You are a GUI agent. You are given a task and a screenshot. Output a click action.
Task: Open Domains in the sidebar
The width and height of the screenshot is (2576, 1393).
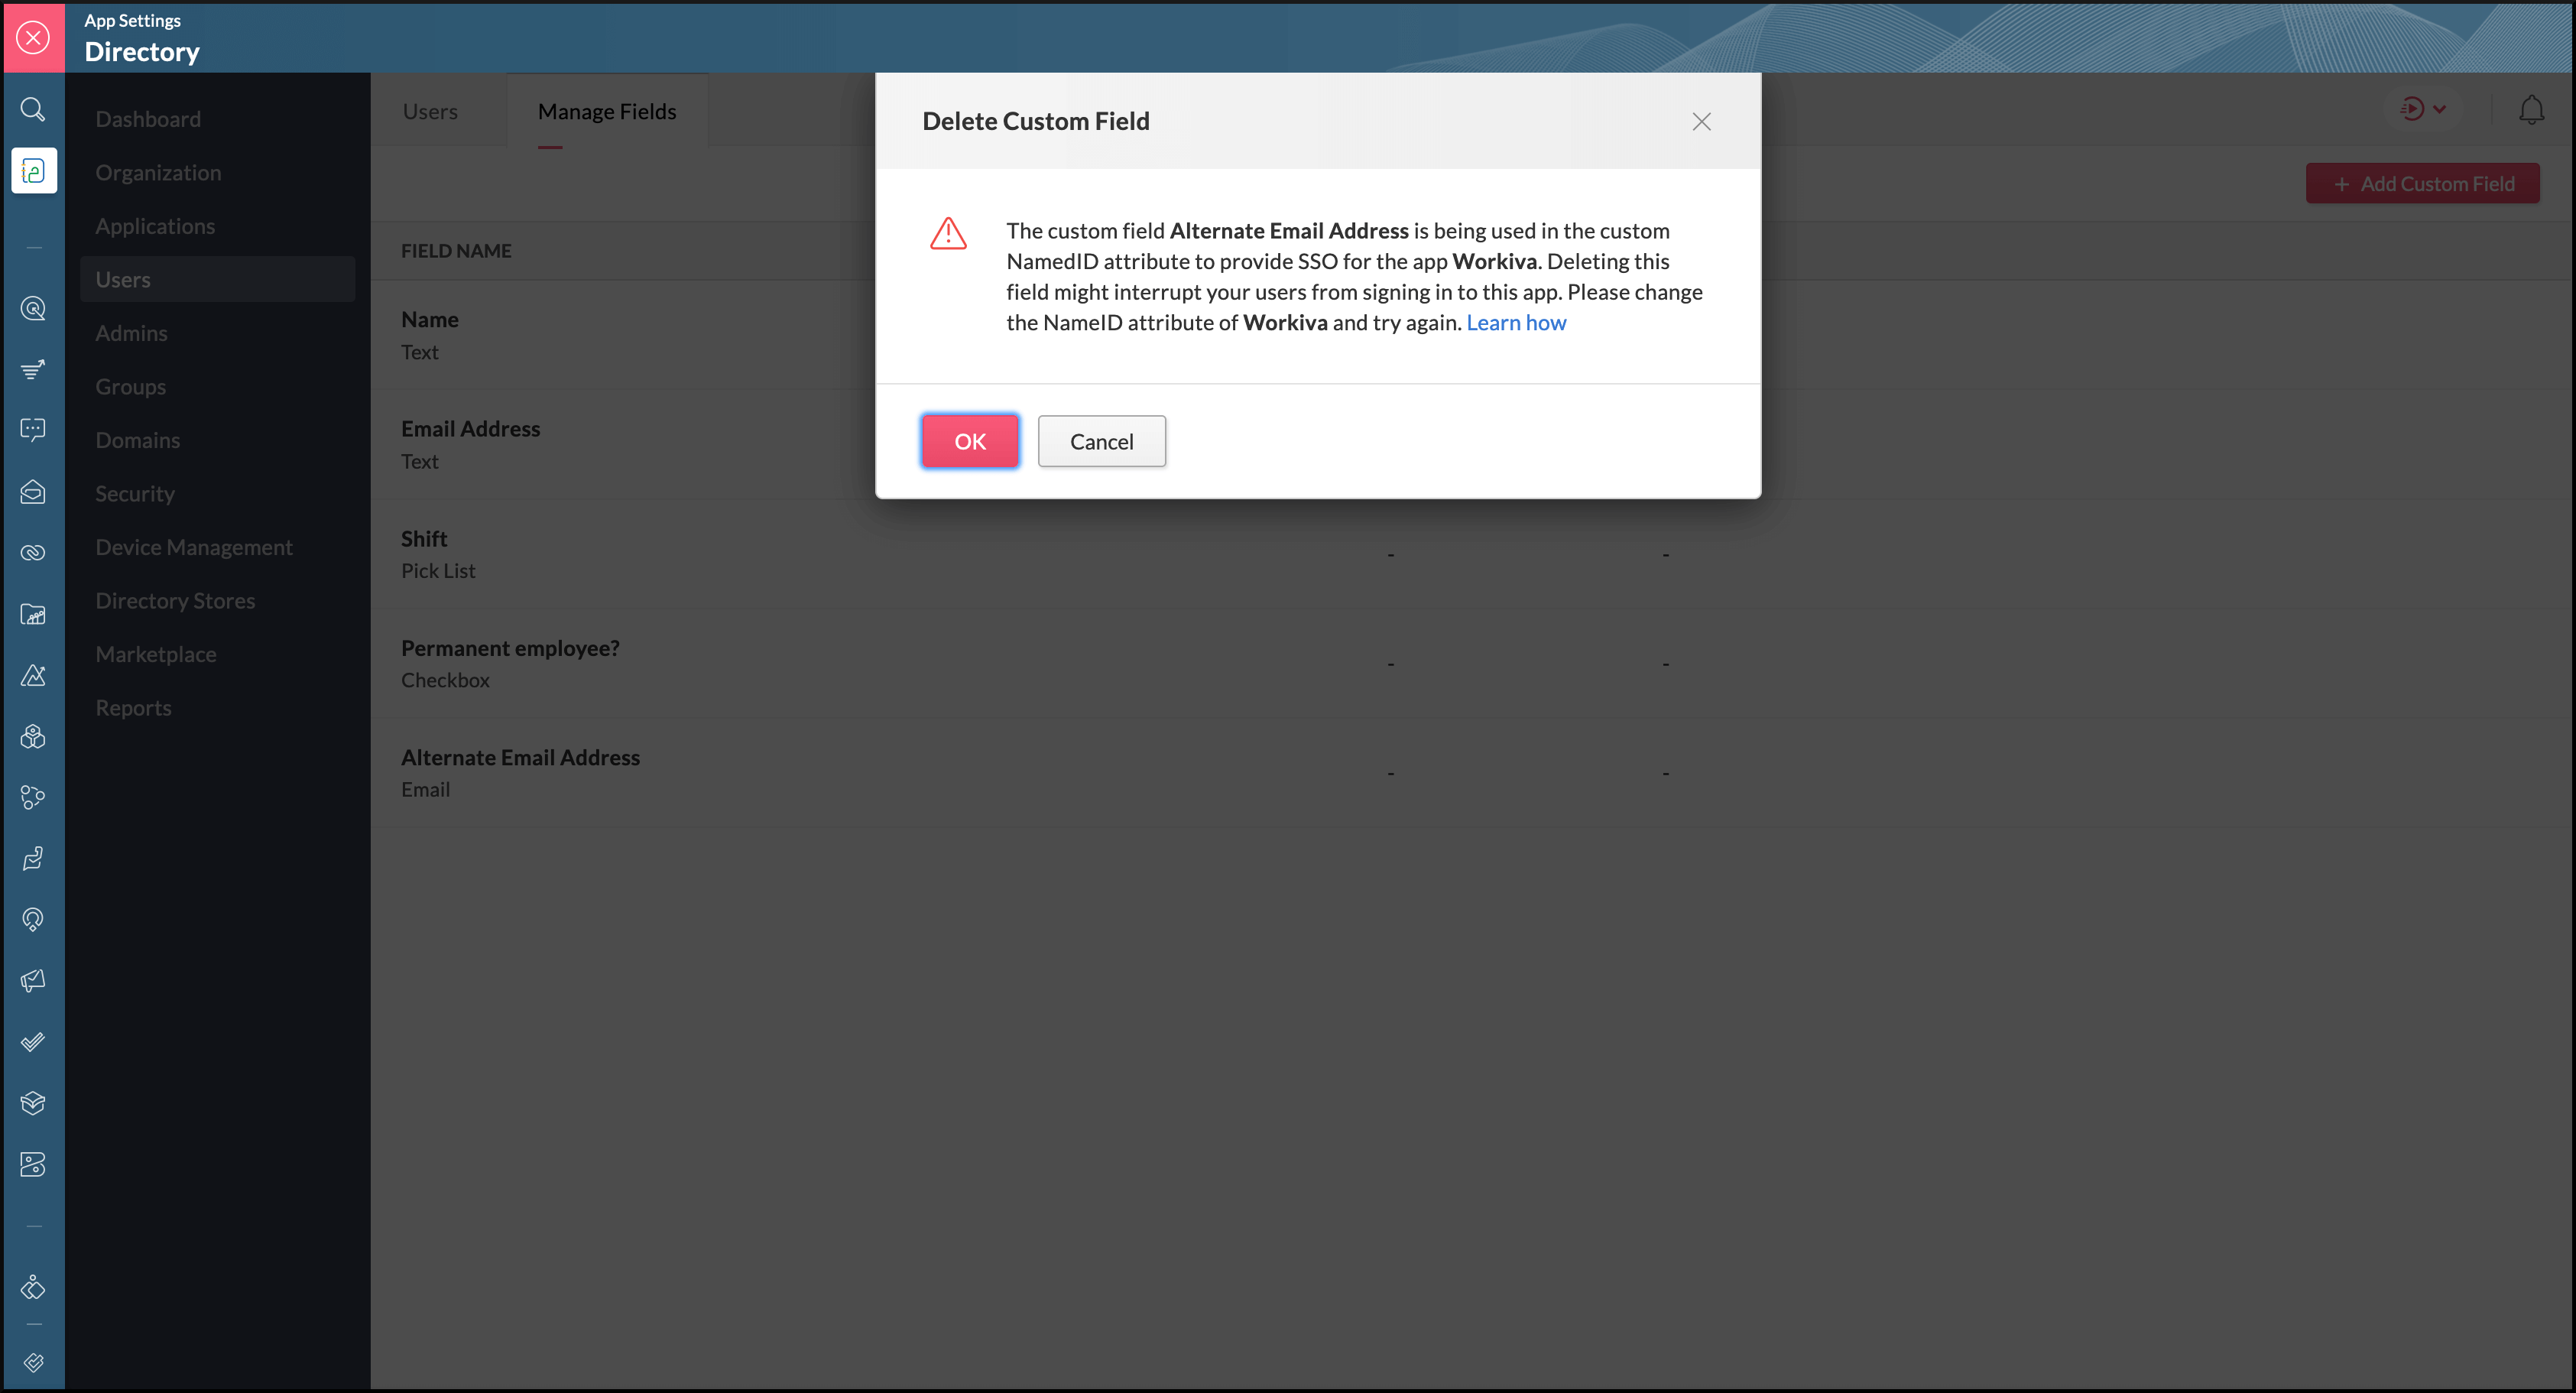pos(137,440)
